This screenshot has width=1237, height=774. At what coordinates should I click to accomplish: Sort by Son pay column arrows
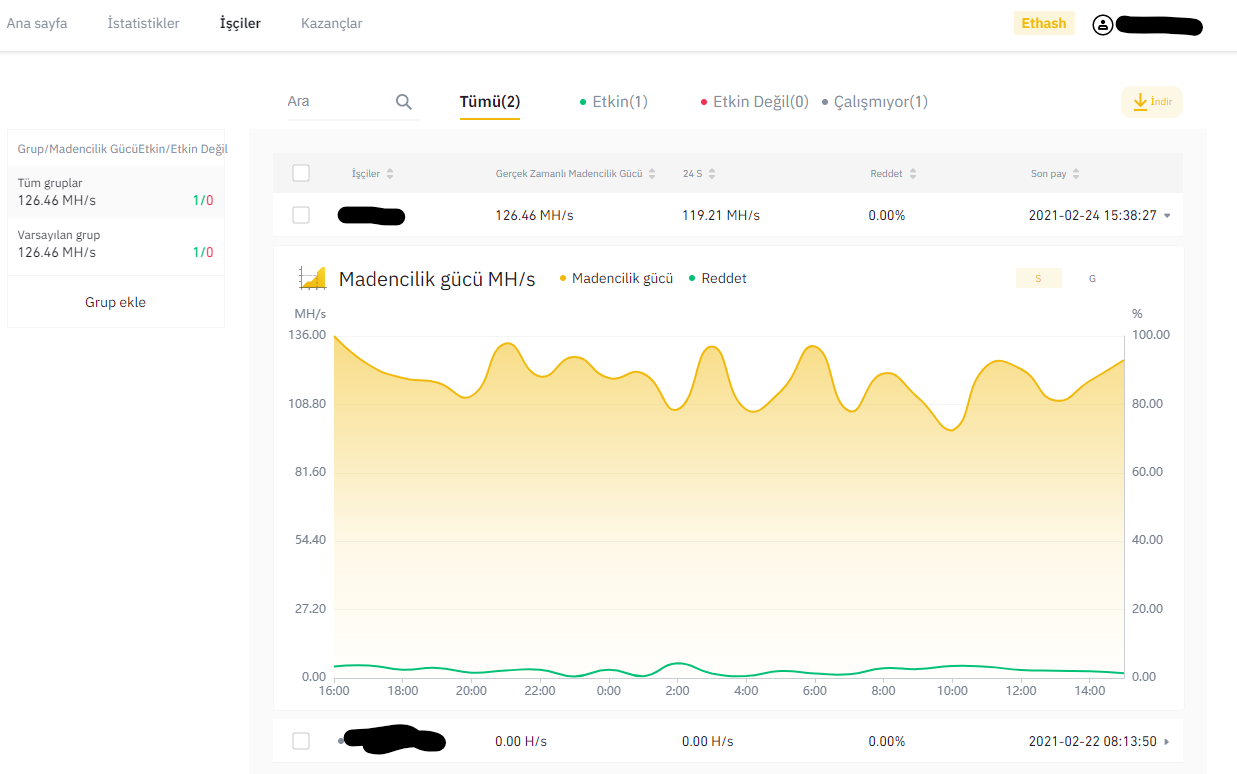tap(1076, 174)
